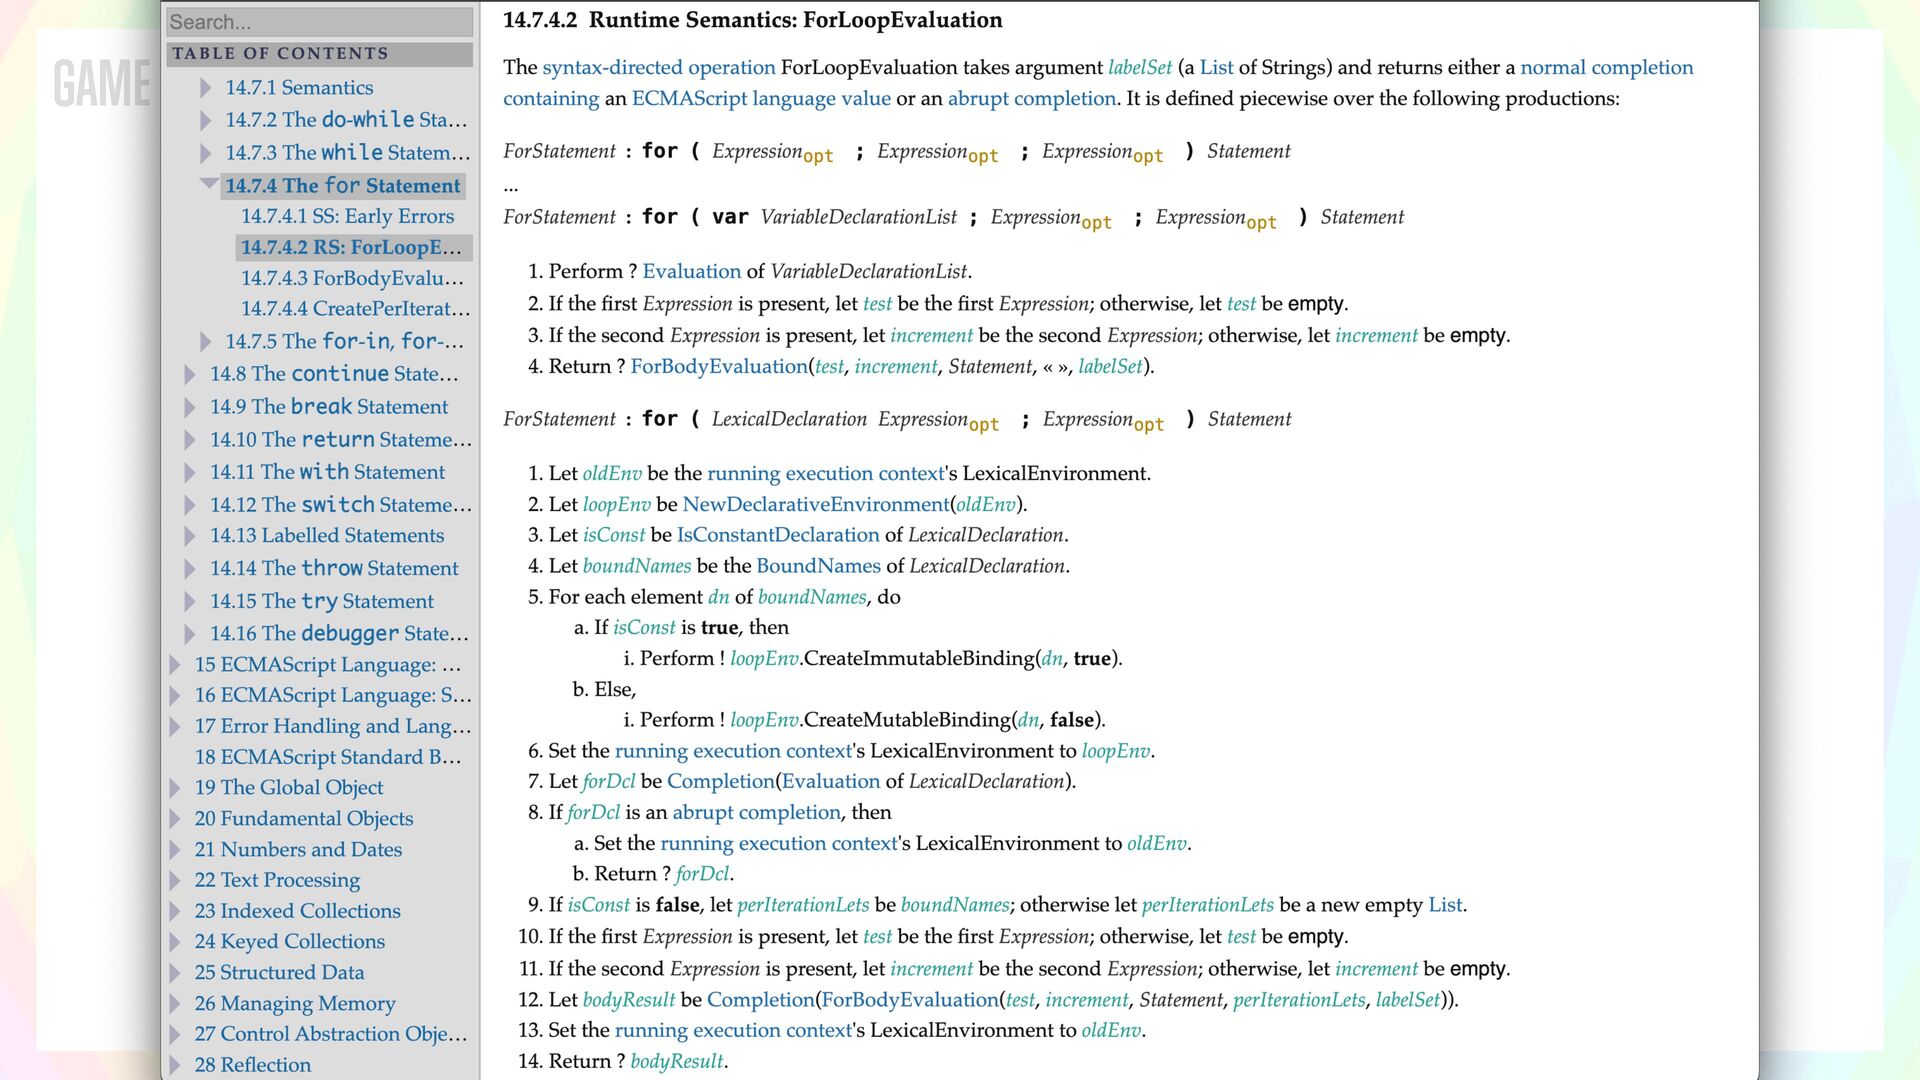Open the abrupt completion link in intro

(1031, 98)
